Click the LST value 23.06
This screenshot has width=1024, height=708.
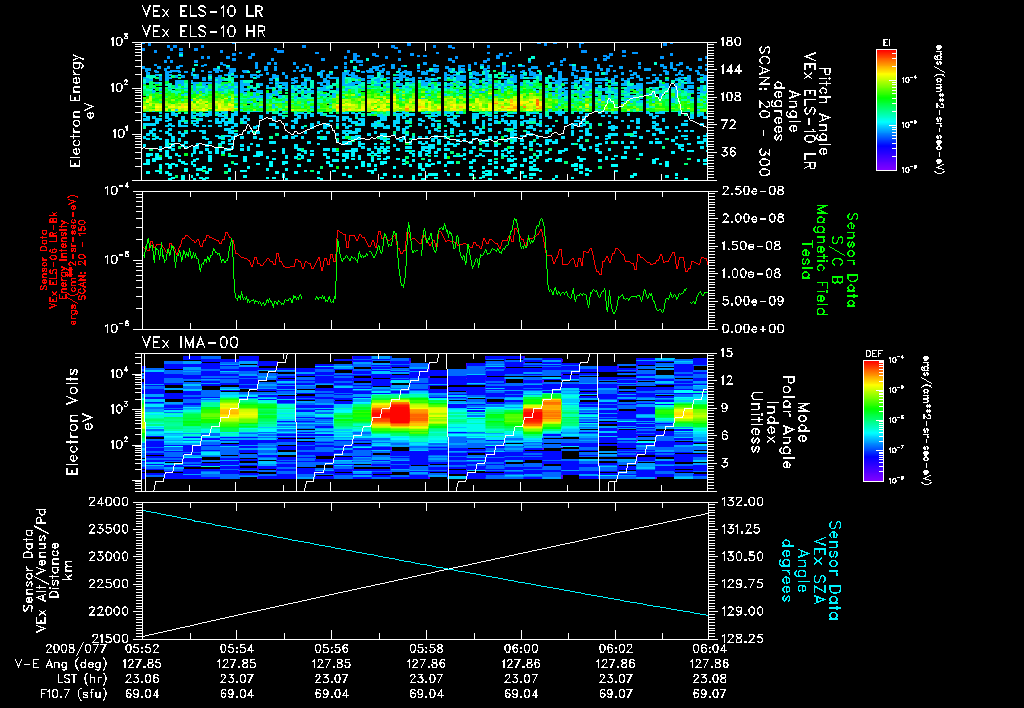click(x=142, y=679)
